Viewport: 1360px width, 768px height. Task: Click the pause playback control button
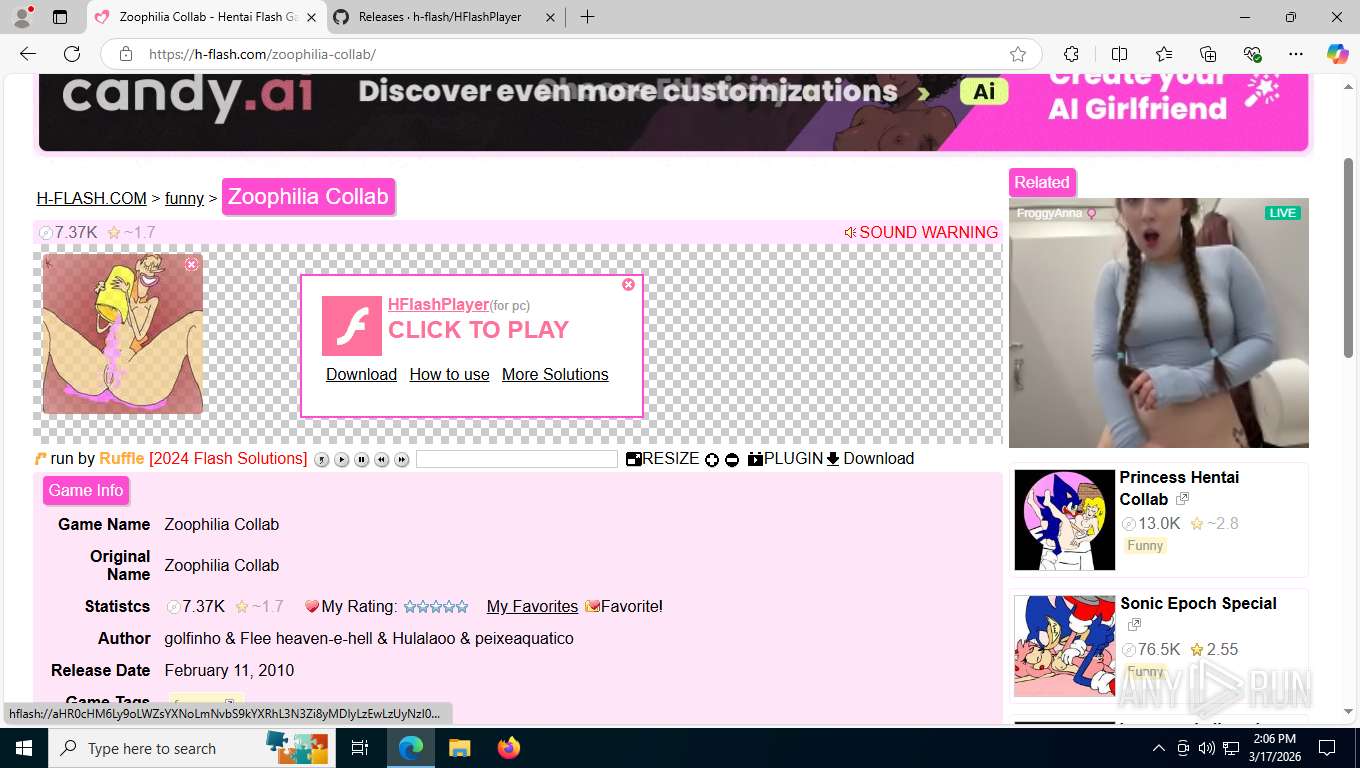[362, 460]
